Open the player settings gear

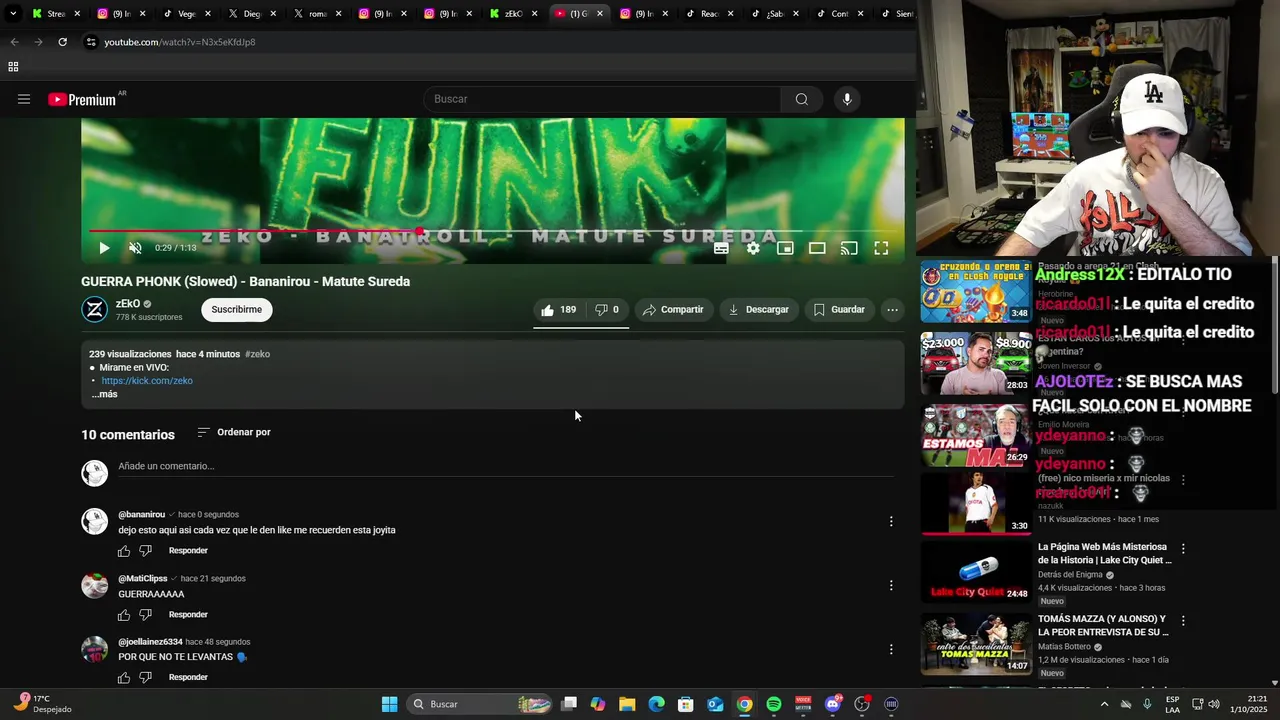point(753,248)
